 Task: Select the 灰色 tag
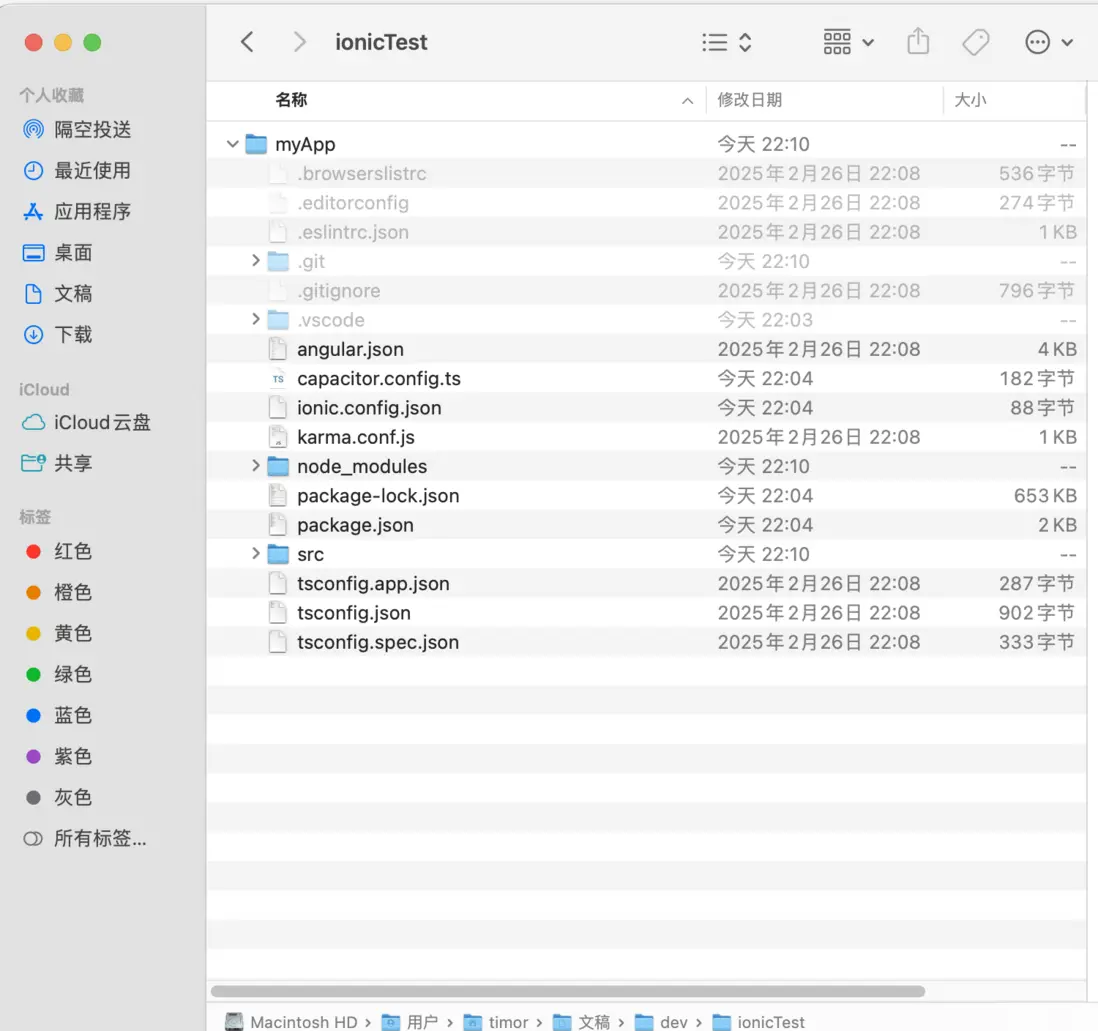60,797
